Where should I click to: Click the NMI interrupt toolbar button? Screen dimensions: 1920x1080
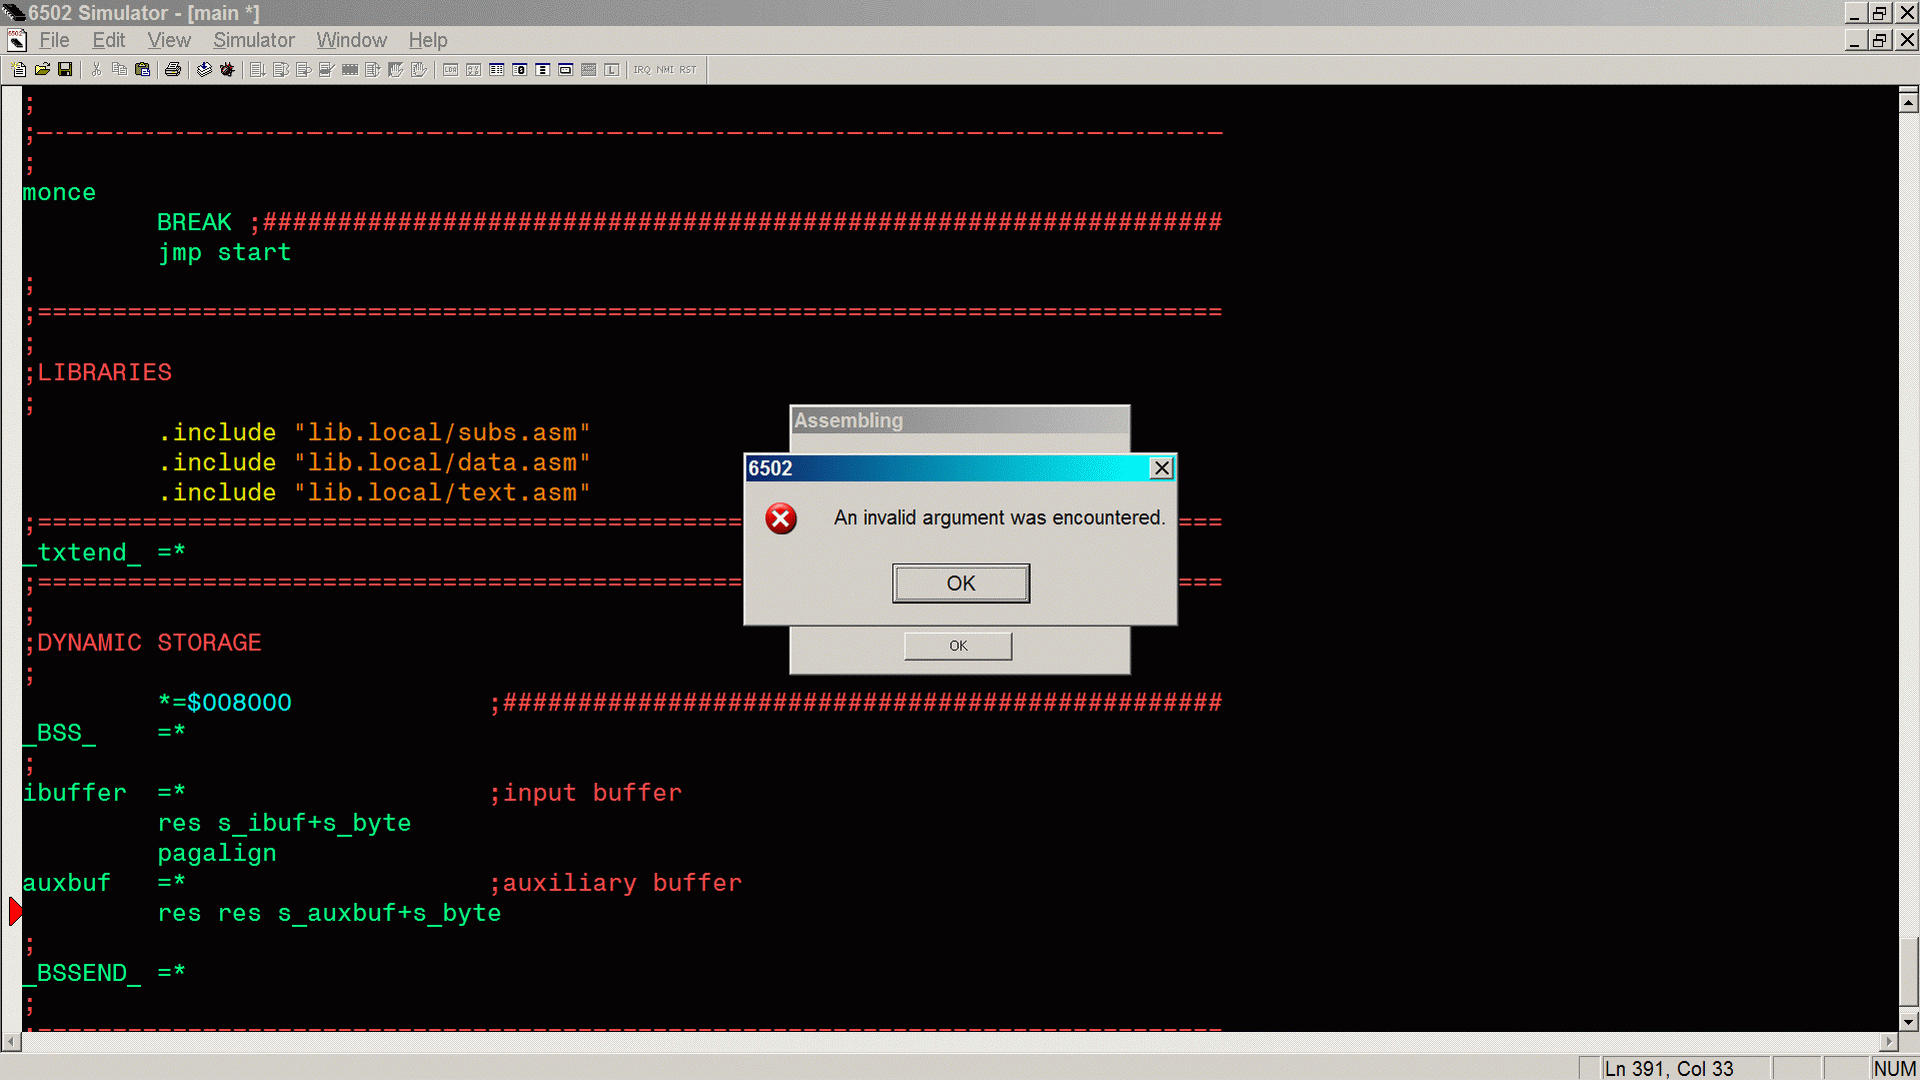tap(665, 70)
